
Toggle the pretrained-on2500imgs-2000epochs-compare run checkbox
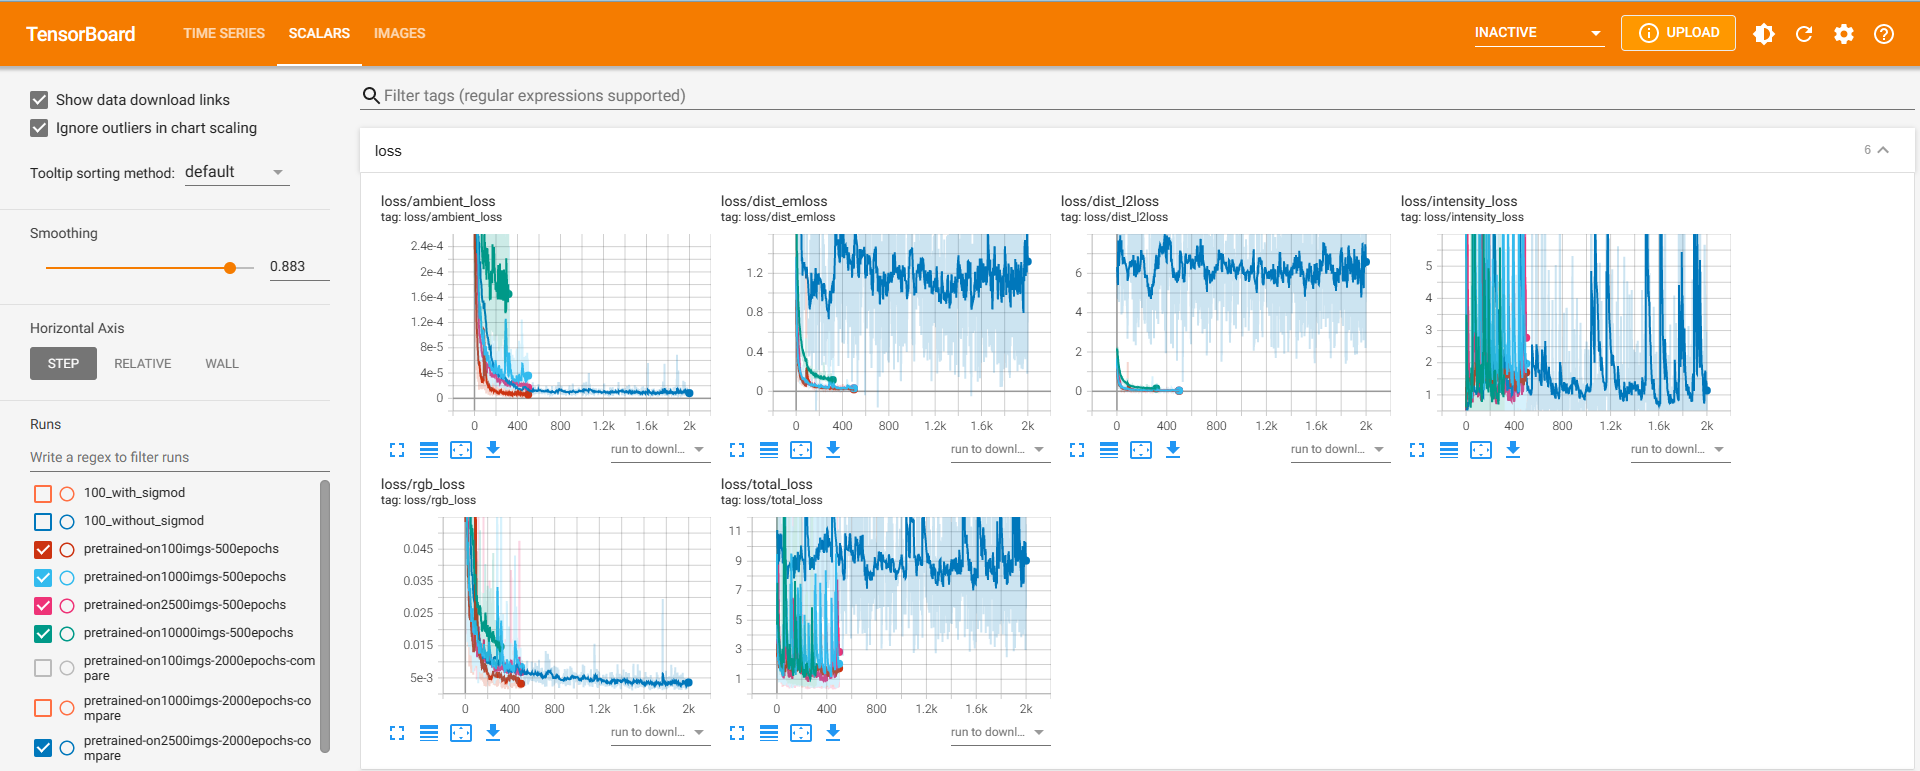[x=43, y=748]
